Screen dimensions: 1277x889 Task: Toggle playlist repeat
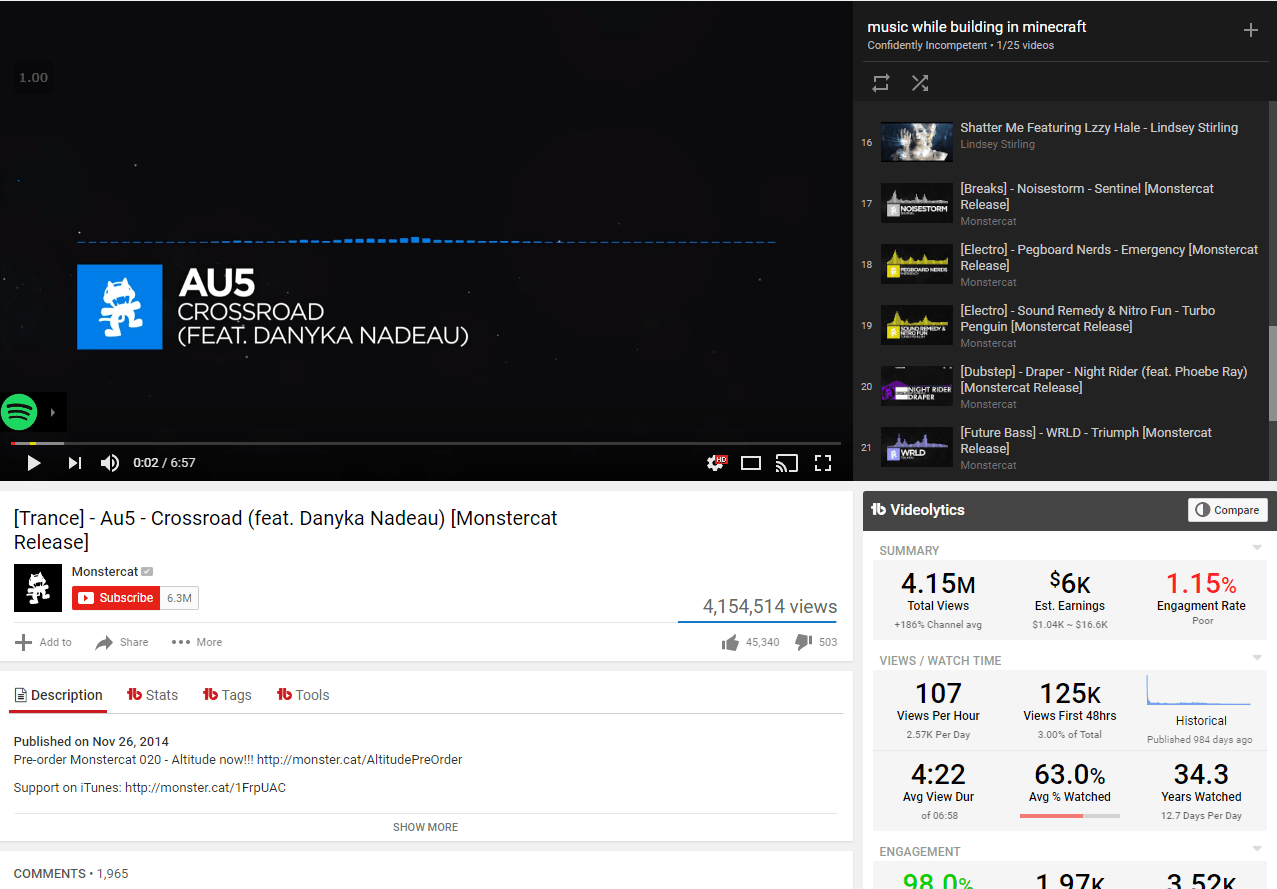click(881, 83)
